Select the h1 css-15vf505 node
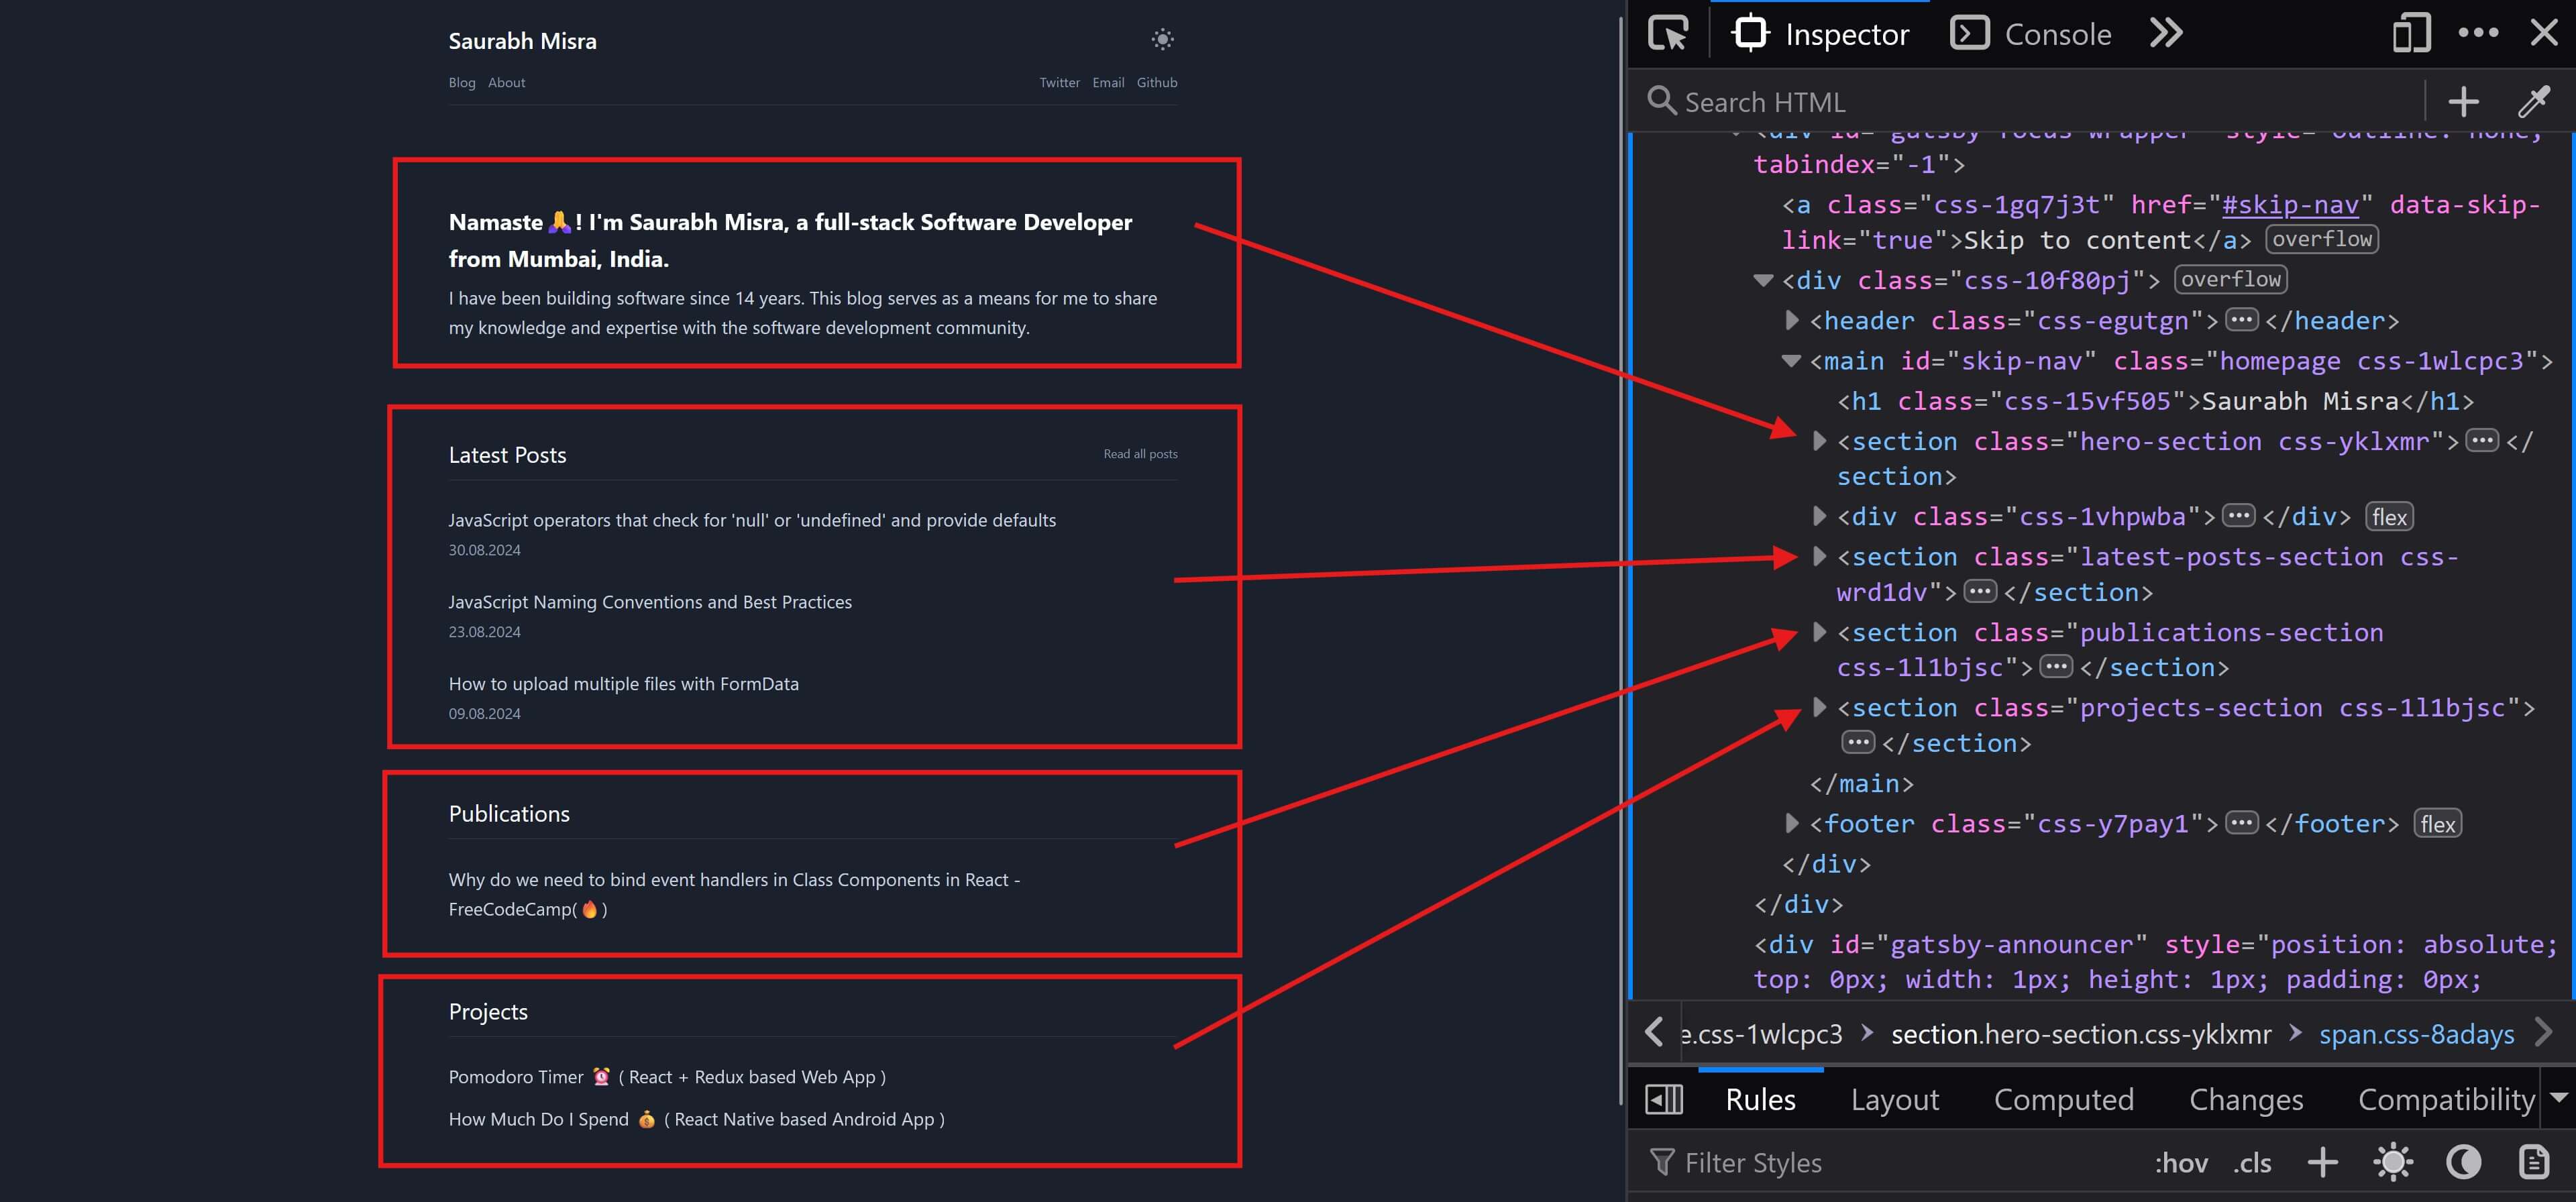Viewport: 2576px width, 1202px height. (x=2155, y=401)
